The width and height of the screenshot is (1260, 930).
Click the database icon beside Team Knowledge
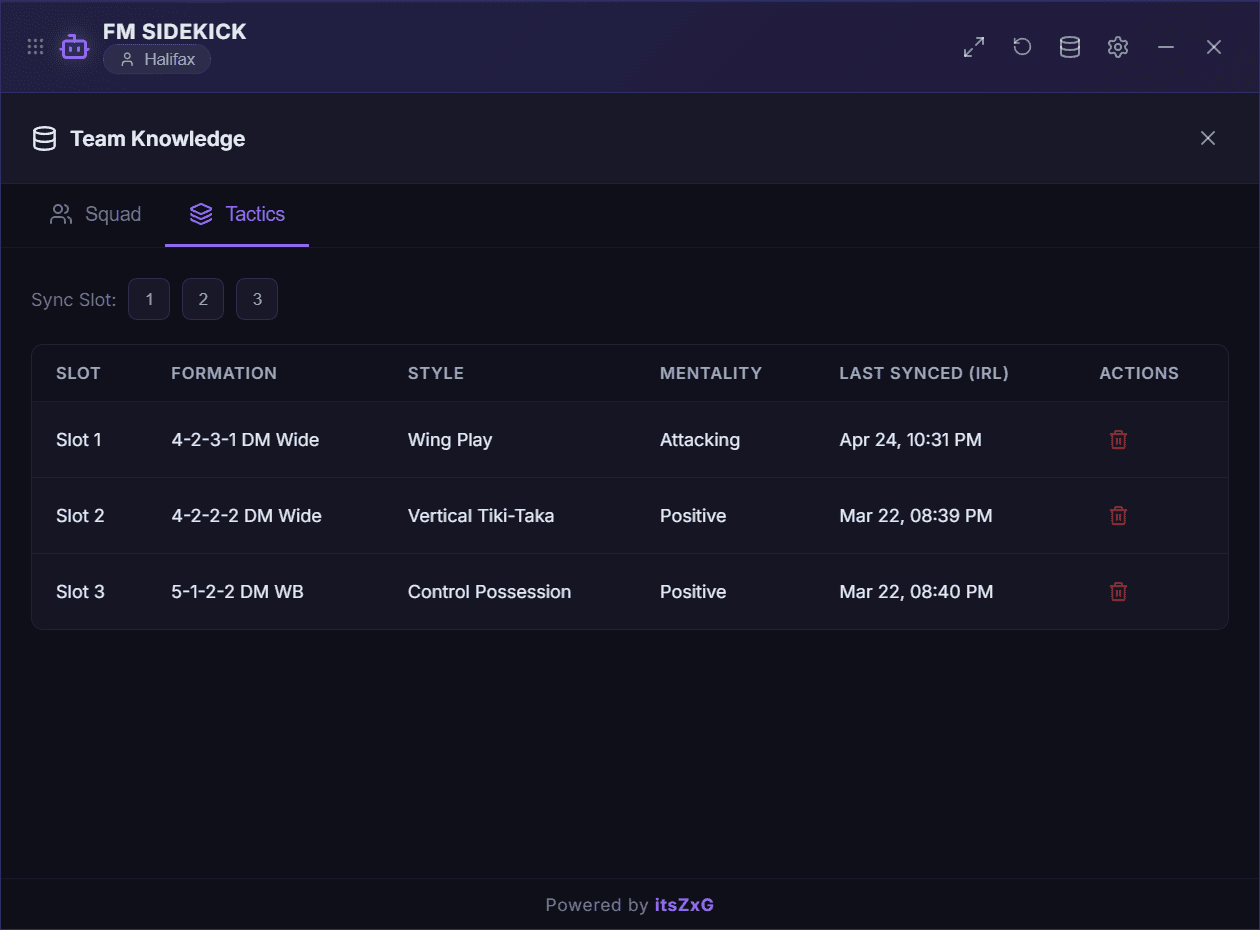(x=44, y=138)
